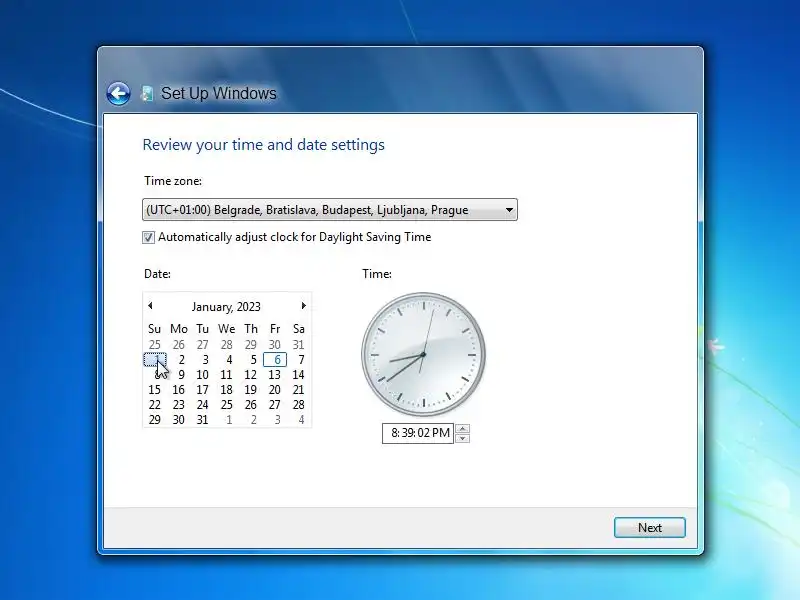Viewport: 800px width, 600px height.
Task: Open the Time zone dropdown
Action: [330, 210]
